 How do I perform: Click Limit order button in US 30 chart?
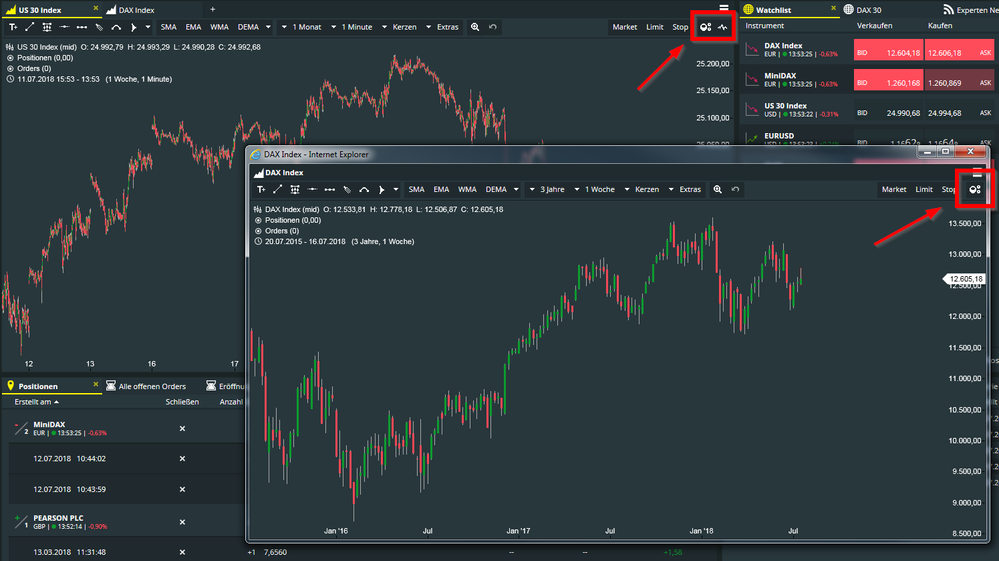pyautogui.click(x=654, y=27)
